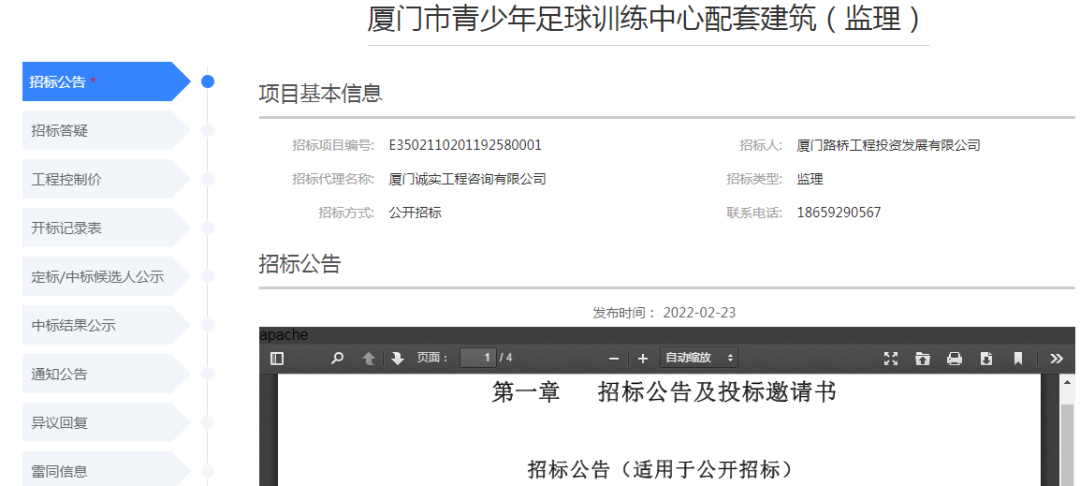Click the 公开招标 bidding method value

(415, 213)
